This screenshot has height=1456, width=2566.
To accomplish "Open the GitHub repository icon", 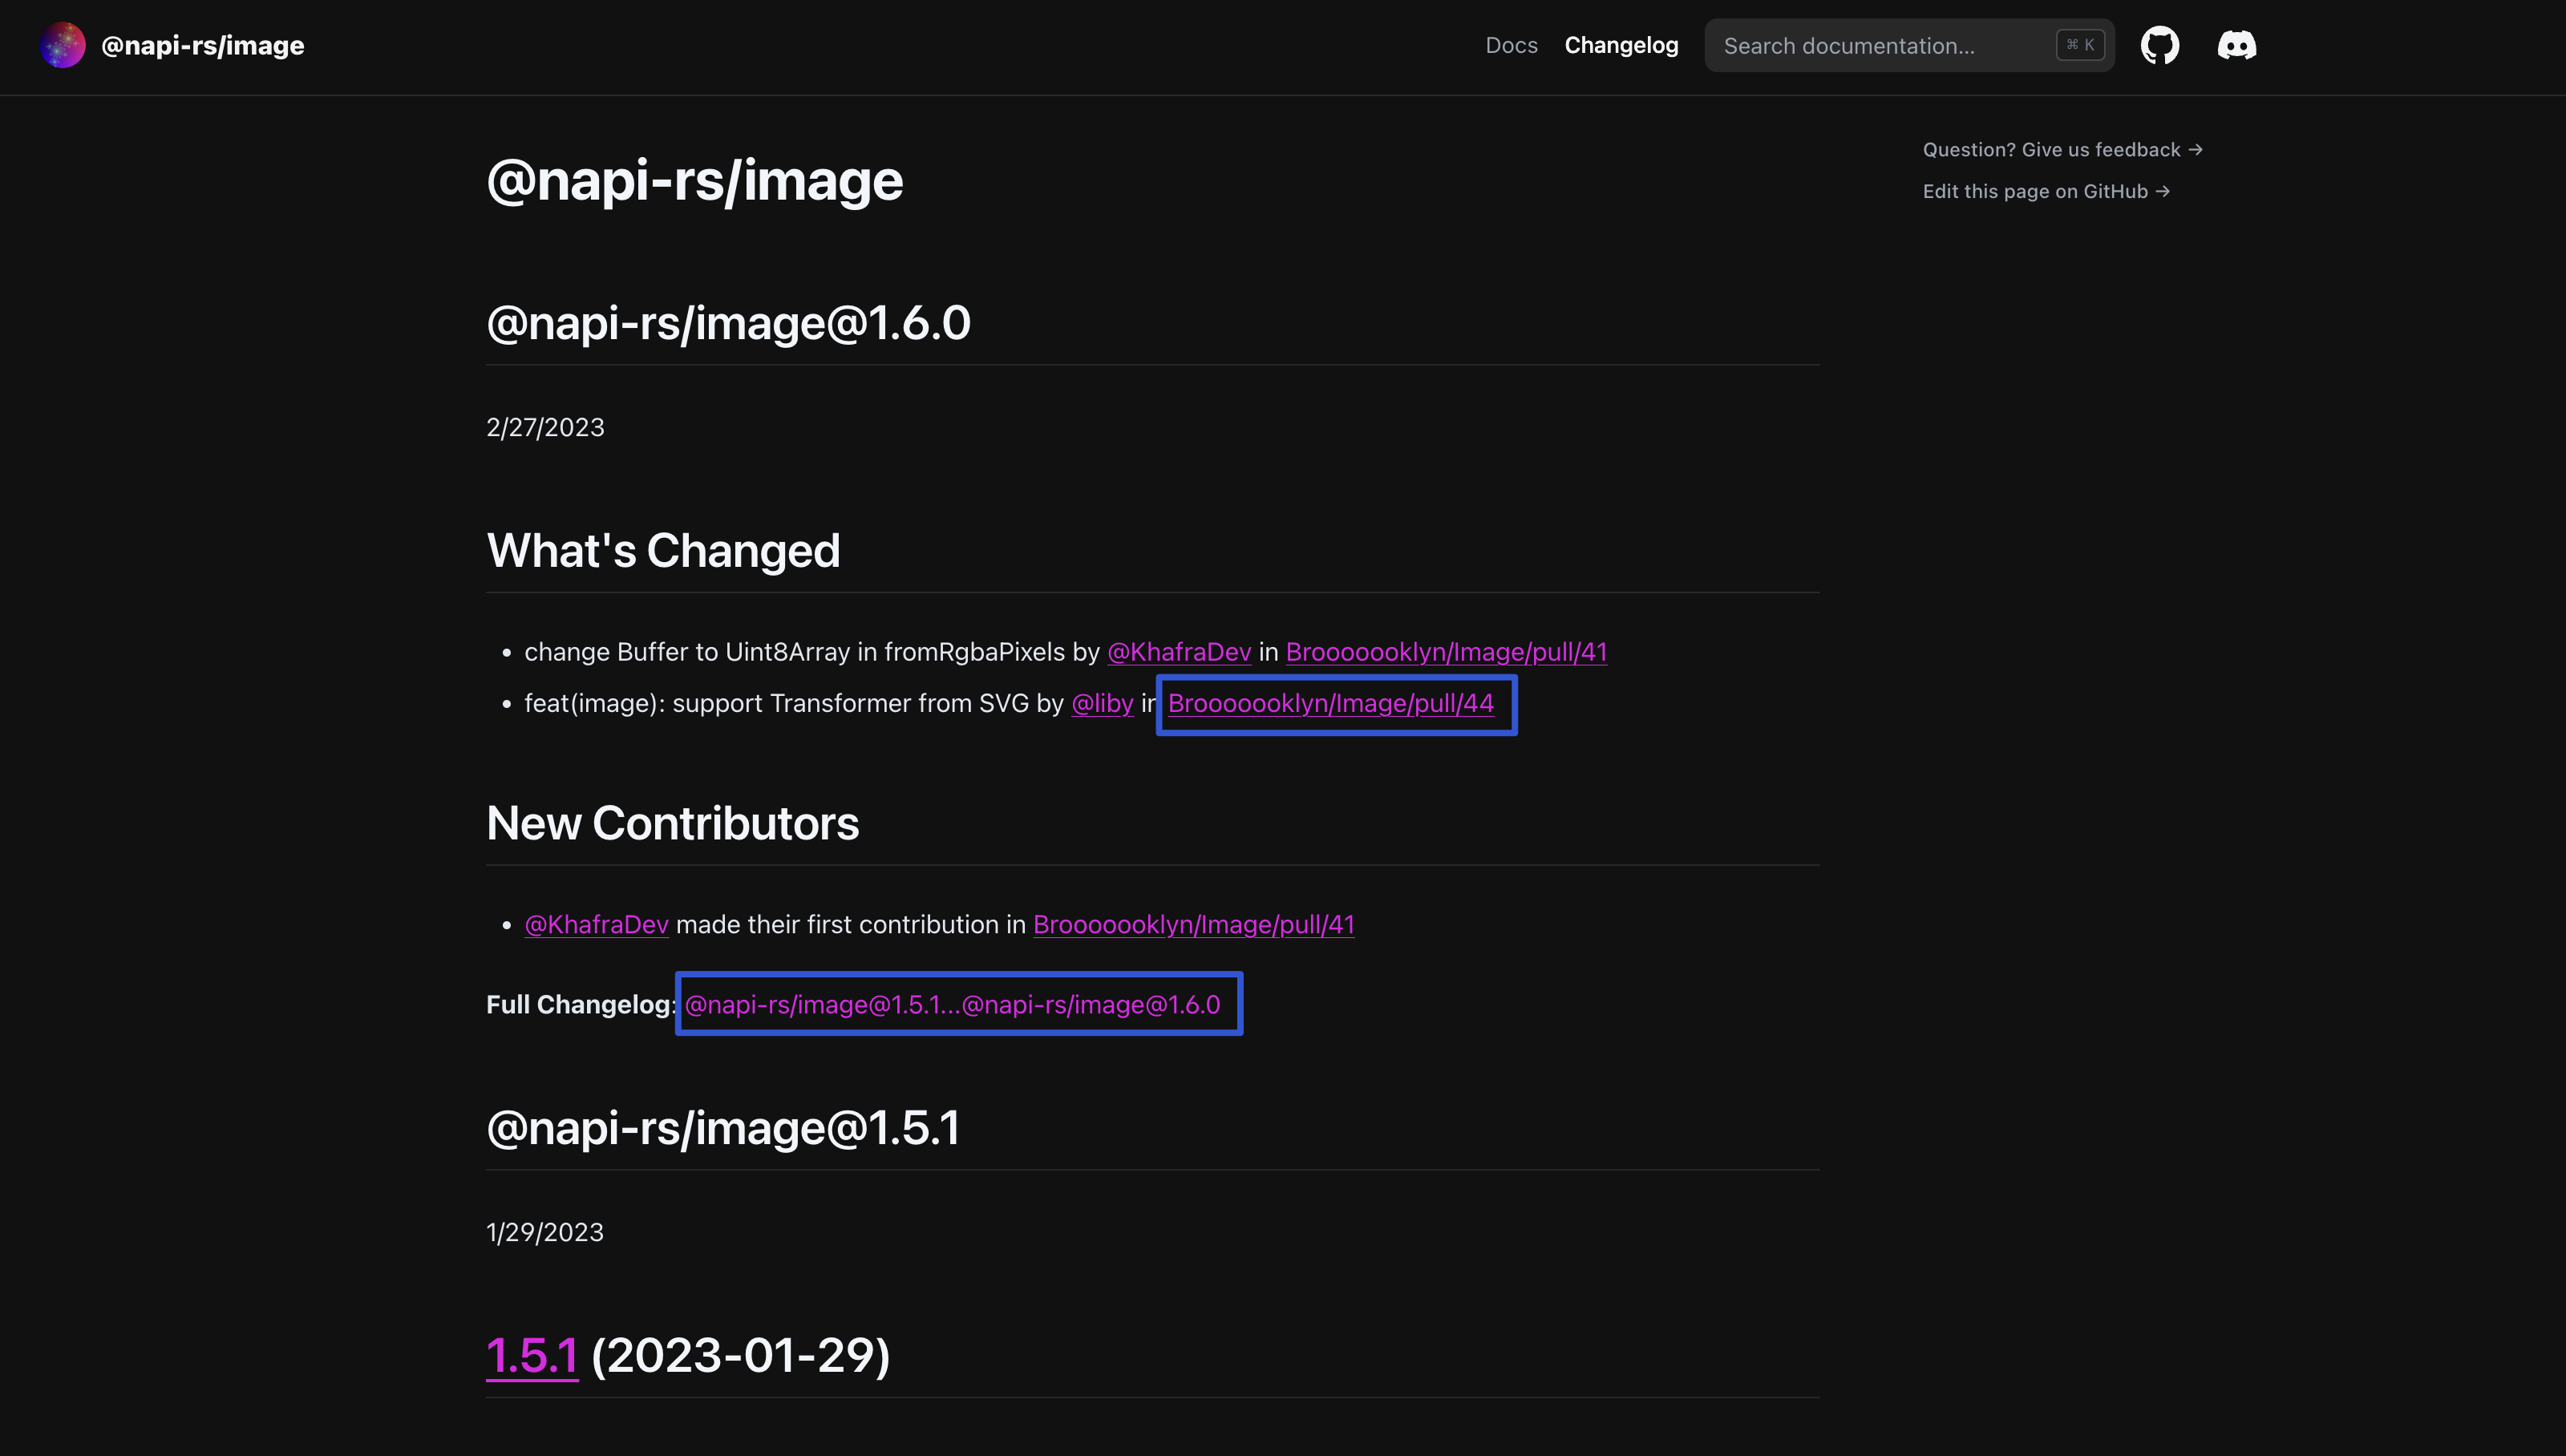I will pyautogui.click(x=2159, y=45).
